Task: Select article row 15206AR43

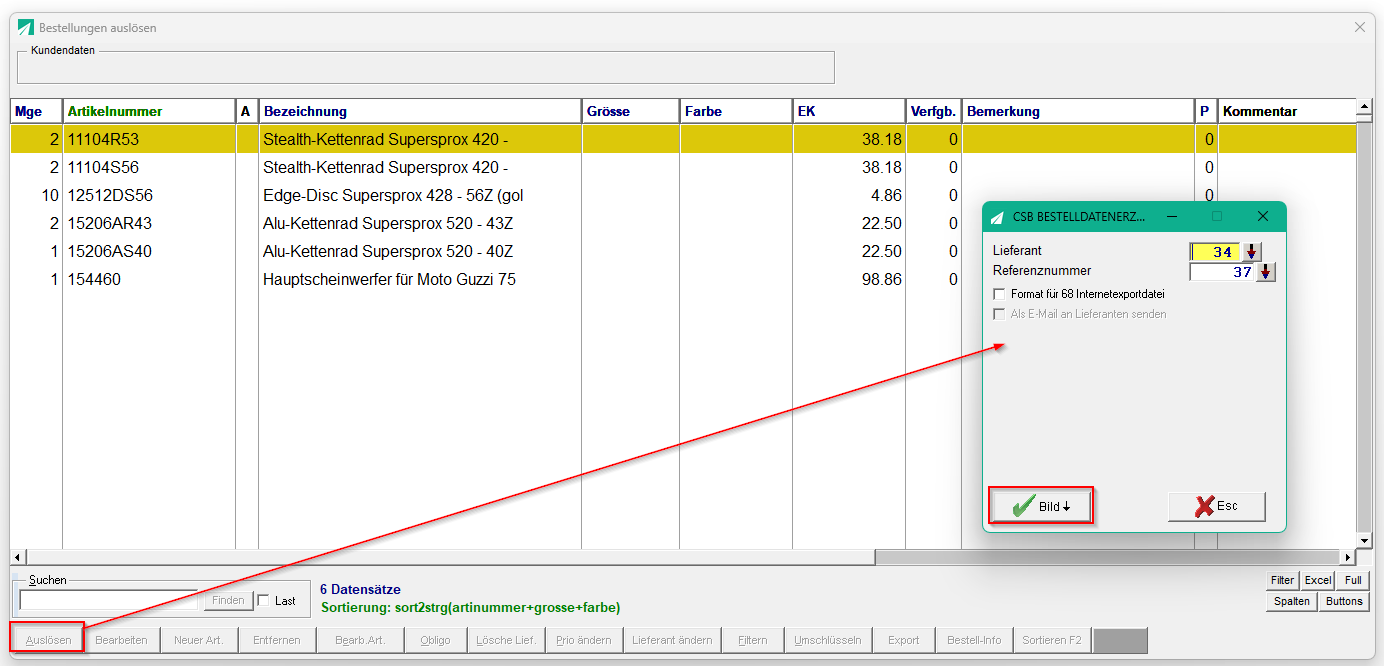Action: (683, 223)
